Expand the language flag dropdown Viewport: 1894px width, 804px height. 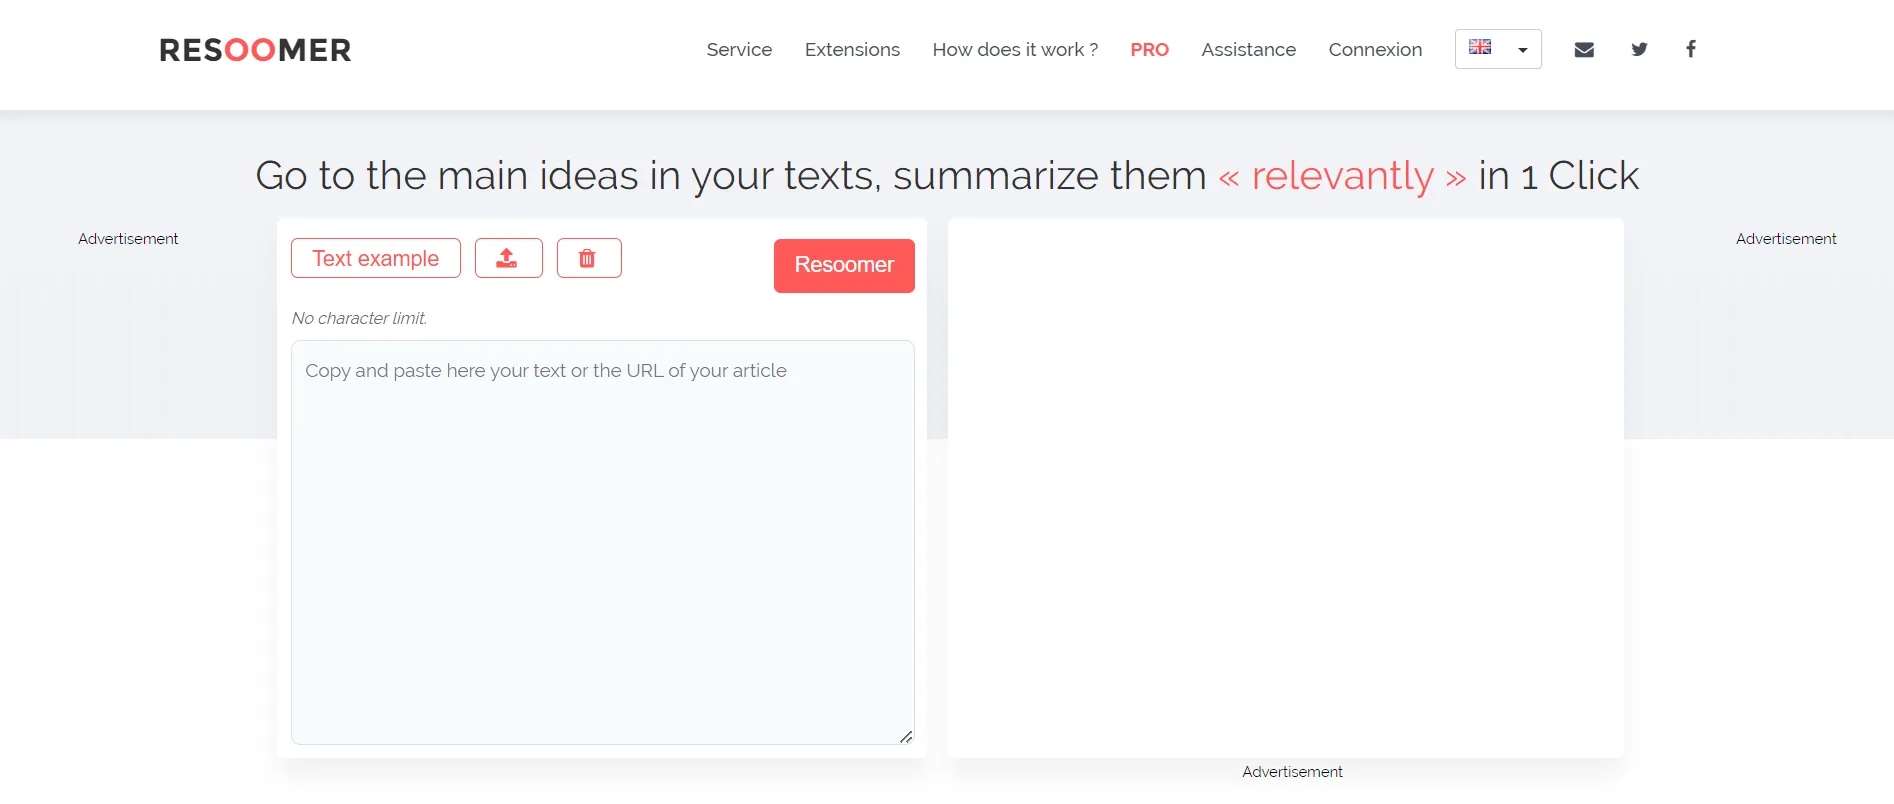1498,49
